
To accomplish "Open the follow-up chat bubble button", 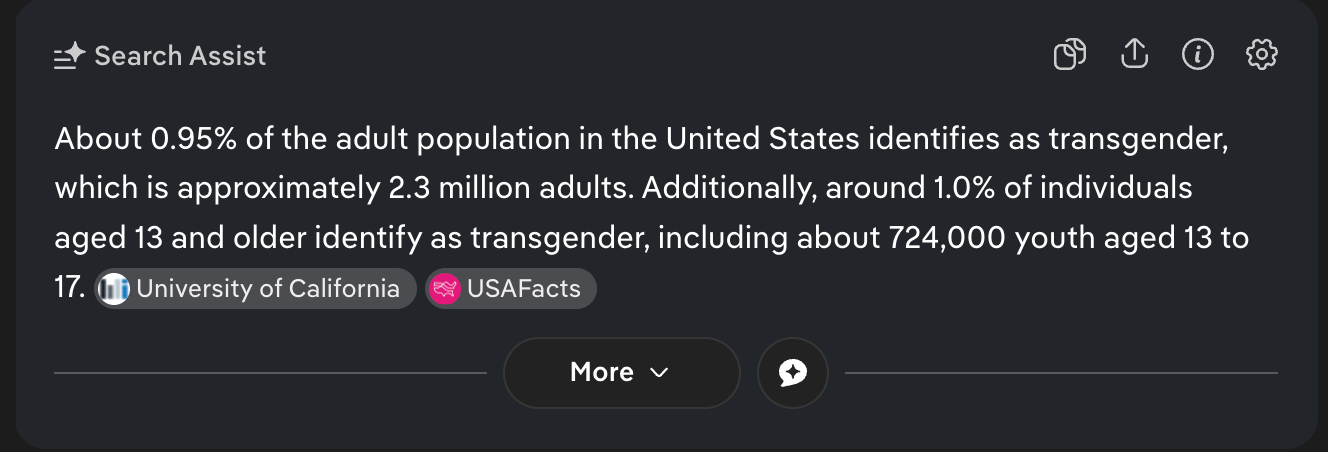I will pyautogui.click(x=792, y=373).
